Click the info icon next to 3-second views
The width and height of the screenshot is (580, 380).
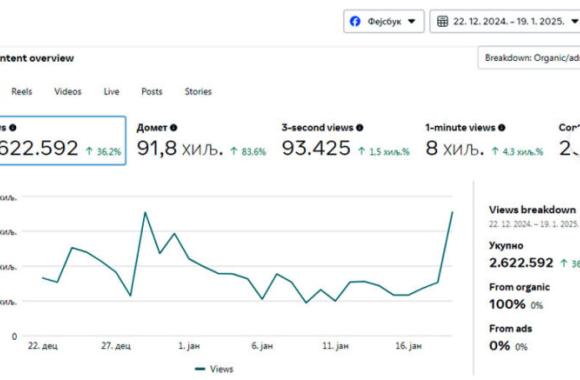(360, 128)
